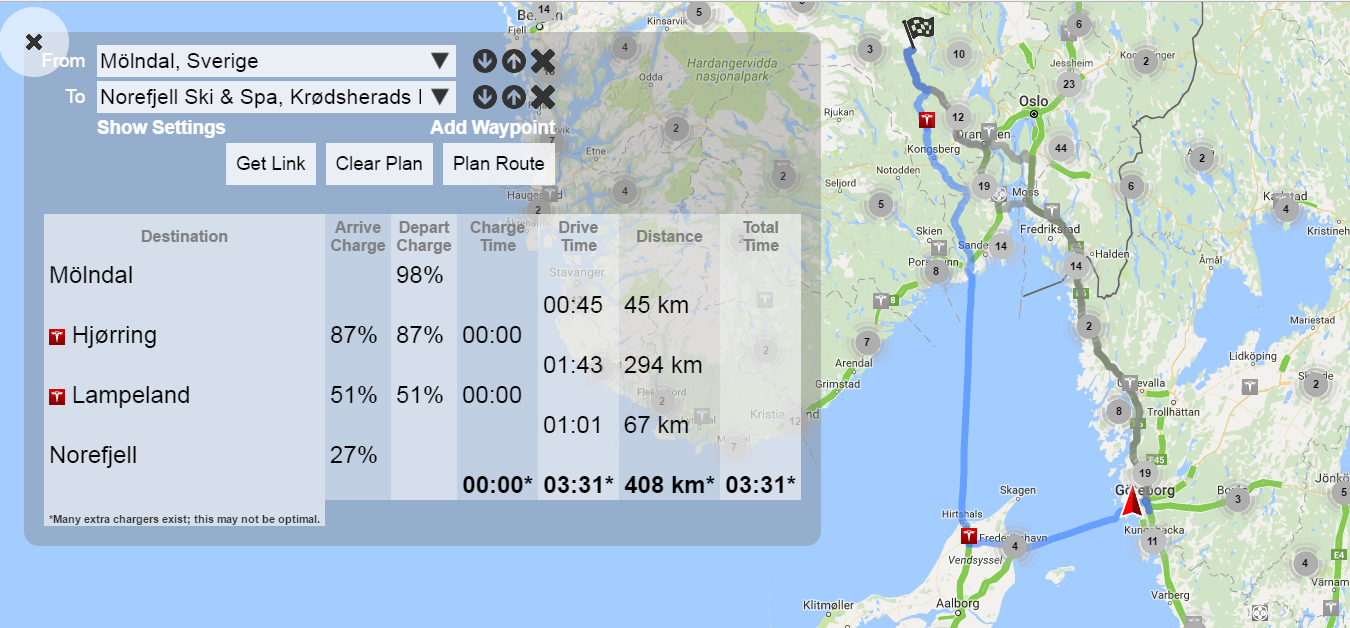
Task: Click the cluster marker 7 near Arendal
Action: click(x=867, y=342)
